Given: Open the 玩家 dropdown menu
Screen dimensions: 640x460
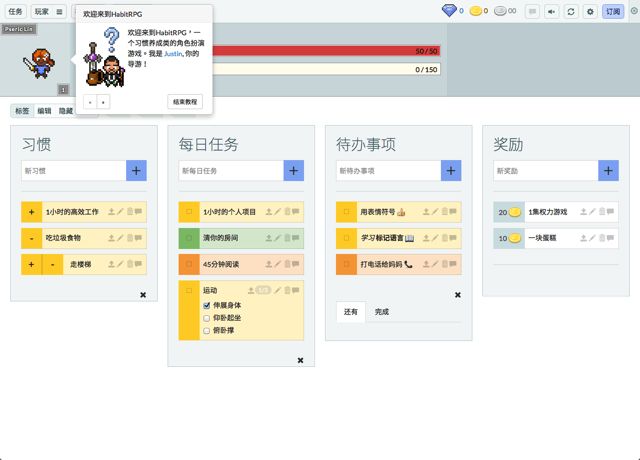Looking at the screenshot, I should (x=49, y=11).
